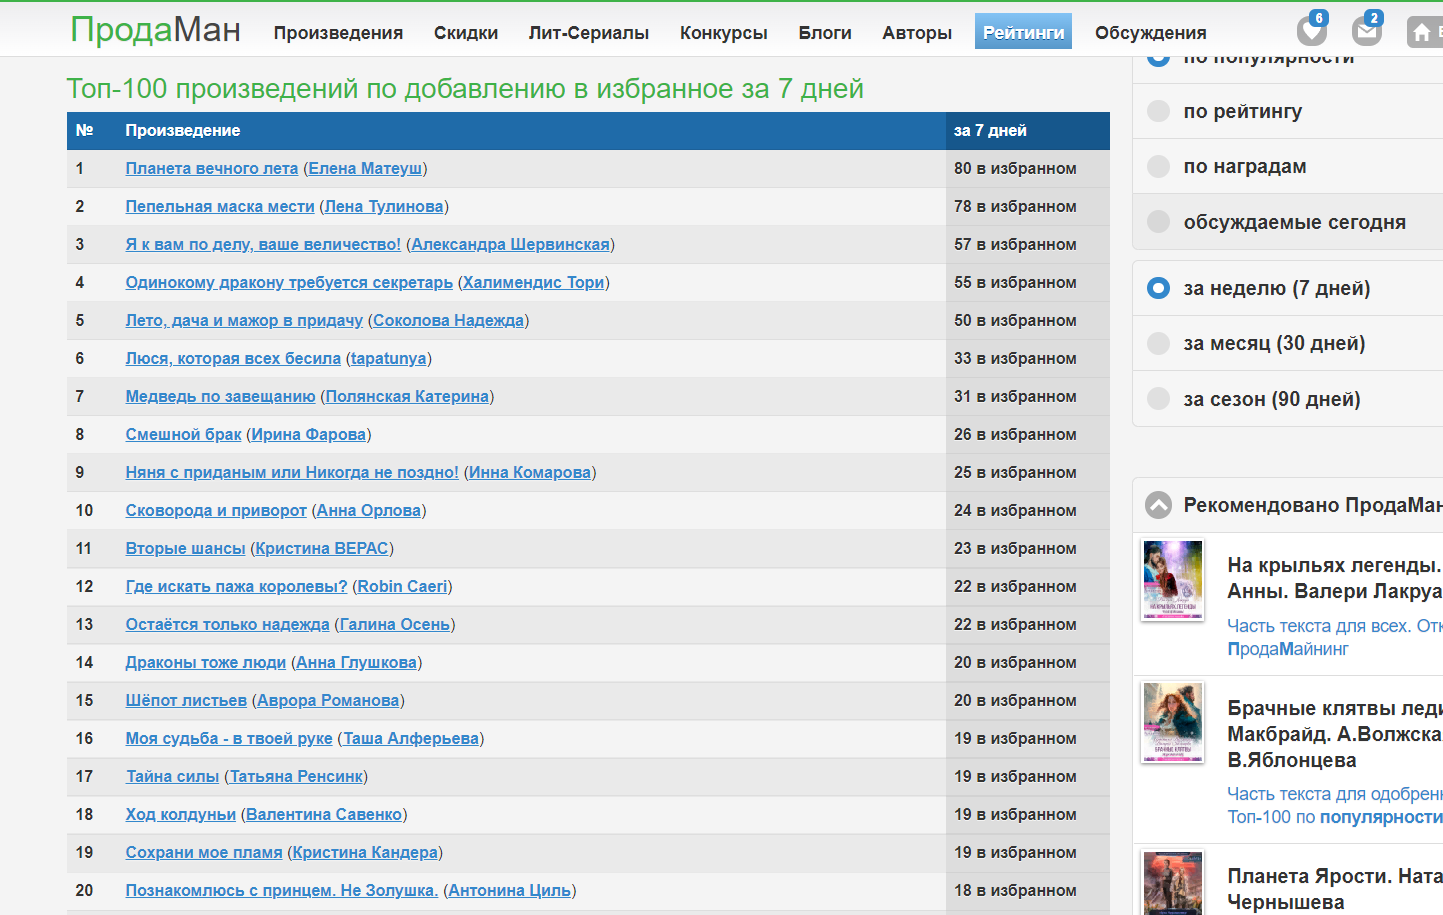Click the home icon in header
The width and height of the screenshot is (1443, 915).
1421,33
